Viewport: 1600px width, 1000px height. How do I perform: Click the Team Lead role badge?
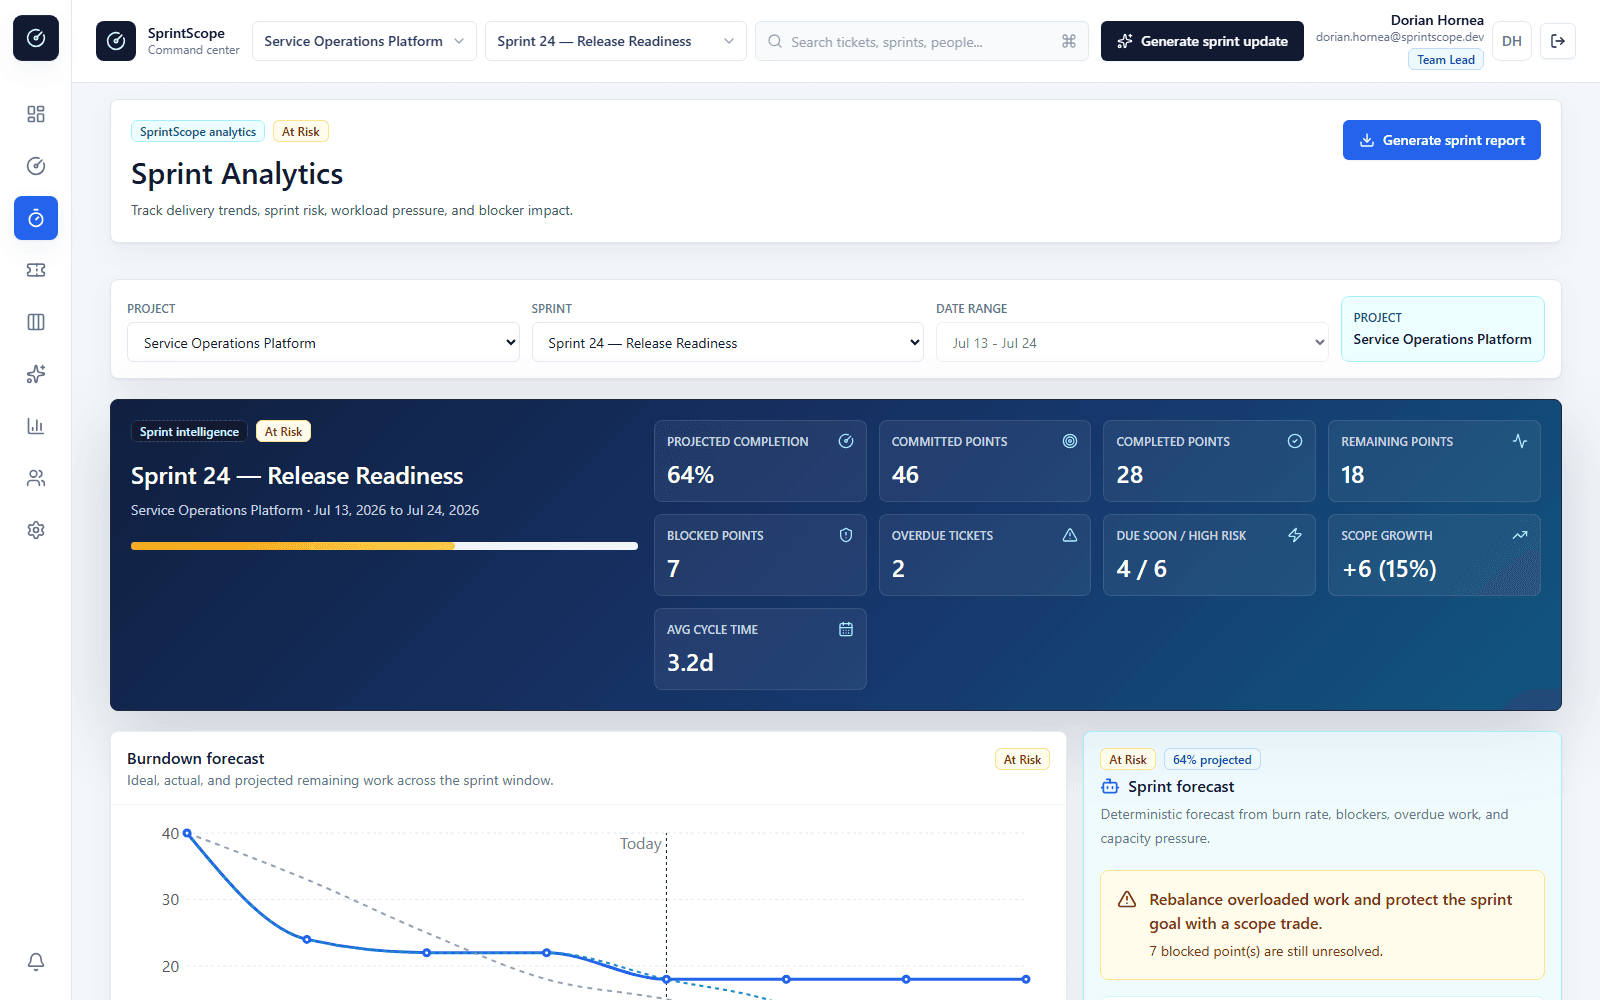pyautogui.click(x=1446, y=60)
